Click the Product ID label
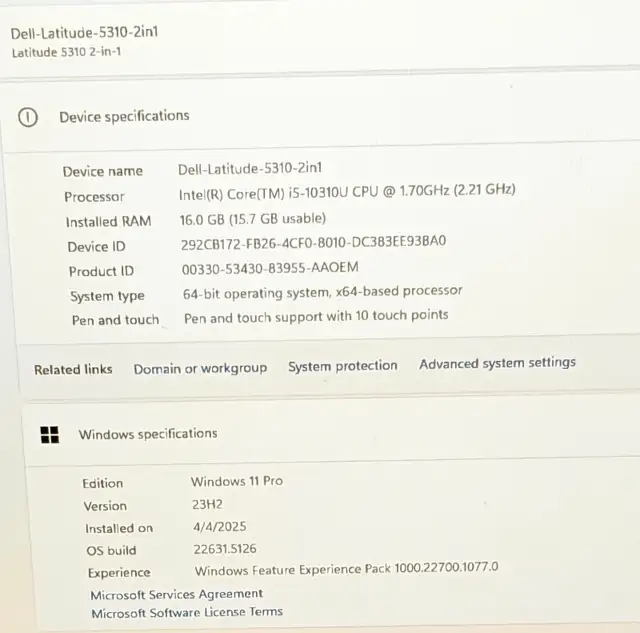Image resolution: width=640 pixels, height=633 pixels. 101,271
